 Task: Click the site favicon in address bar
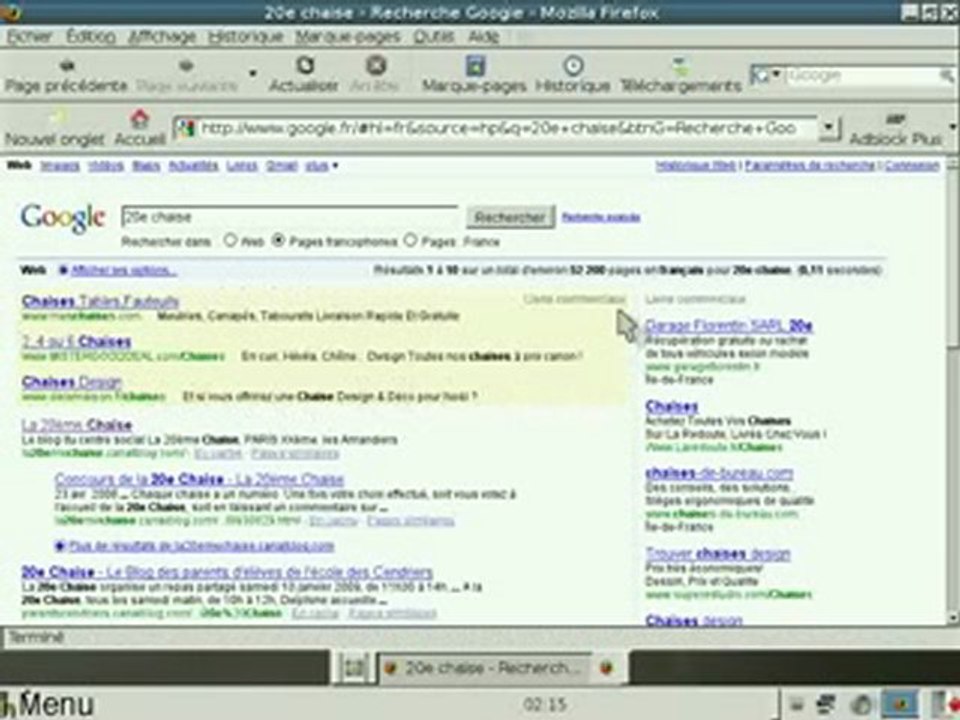(x=186, y=128)
